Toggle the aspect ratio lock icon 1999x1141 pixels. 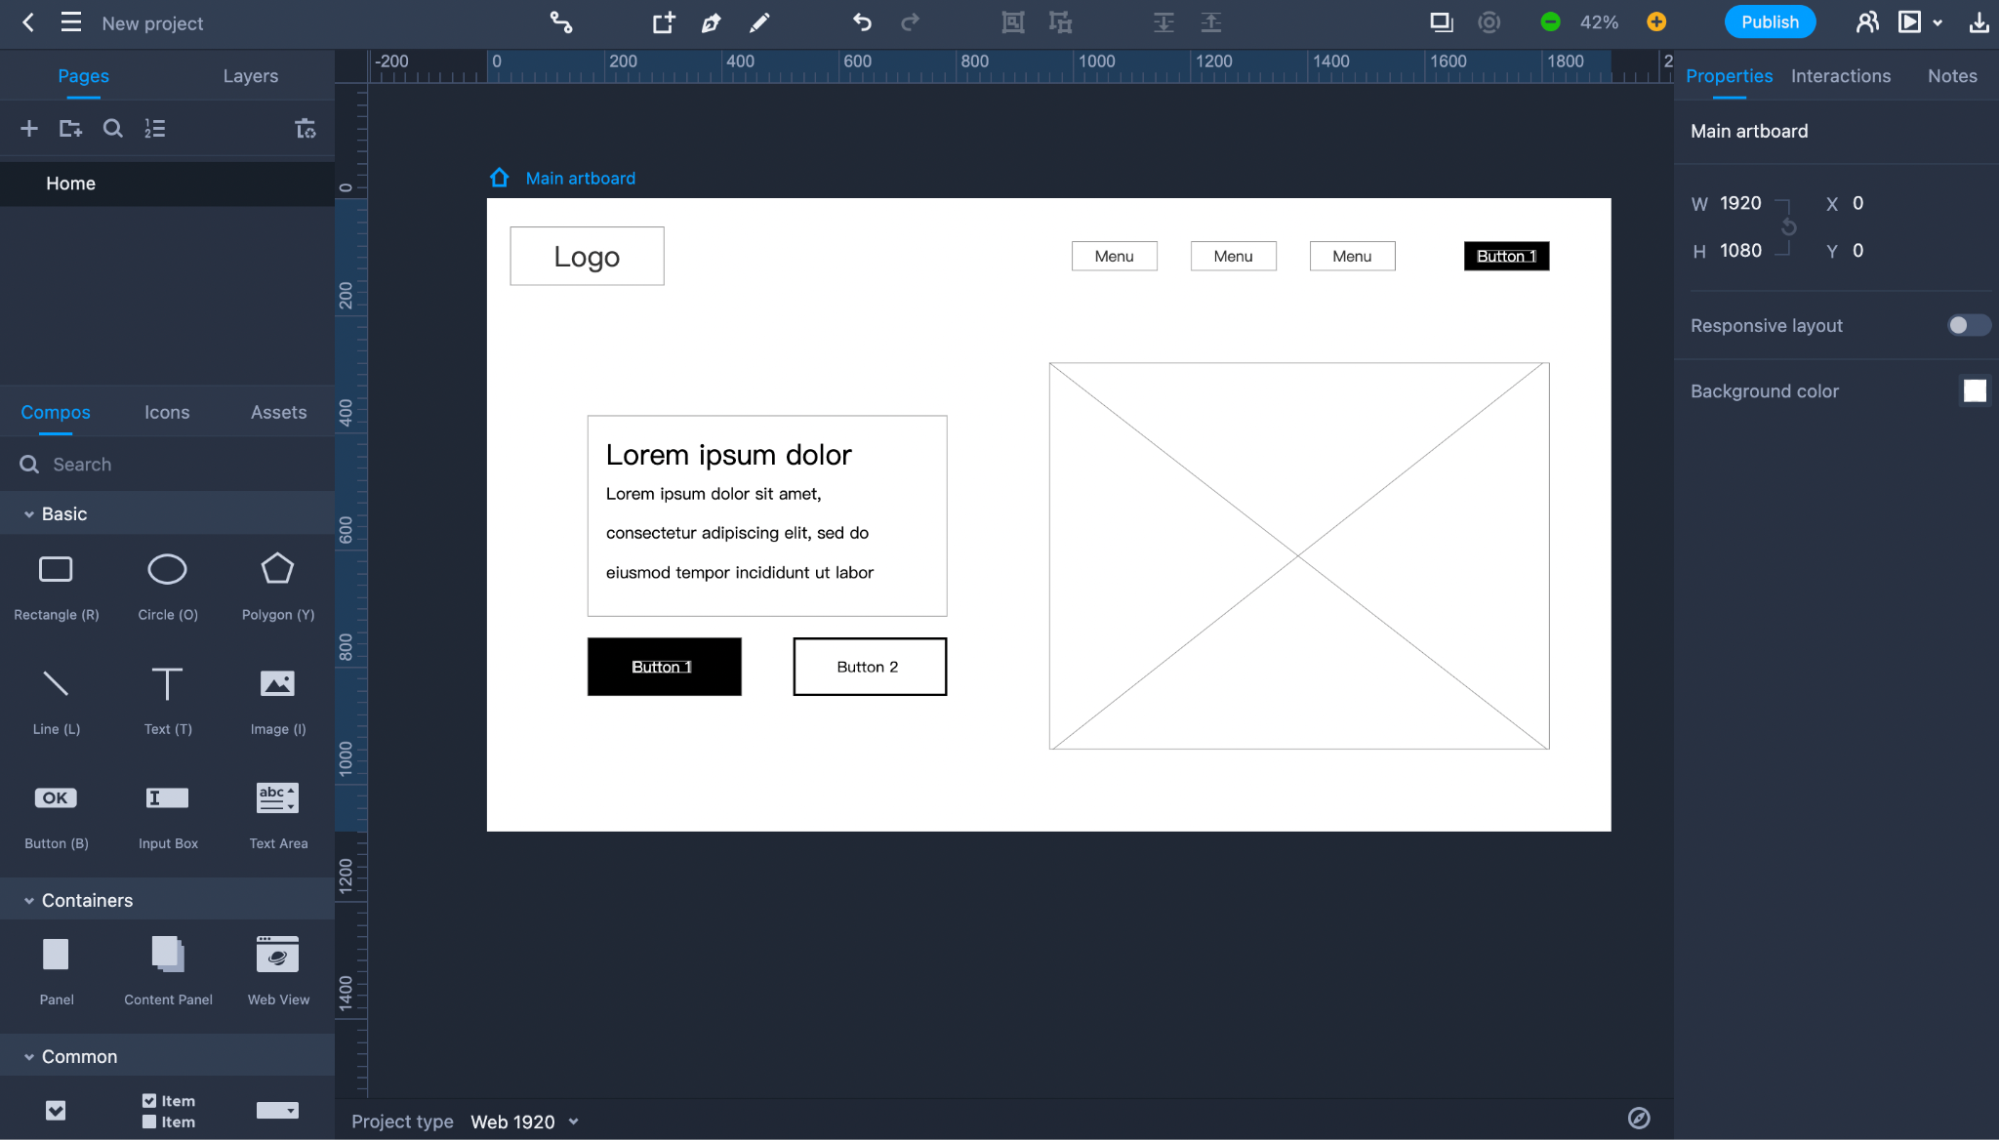(1789, 227)
